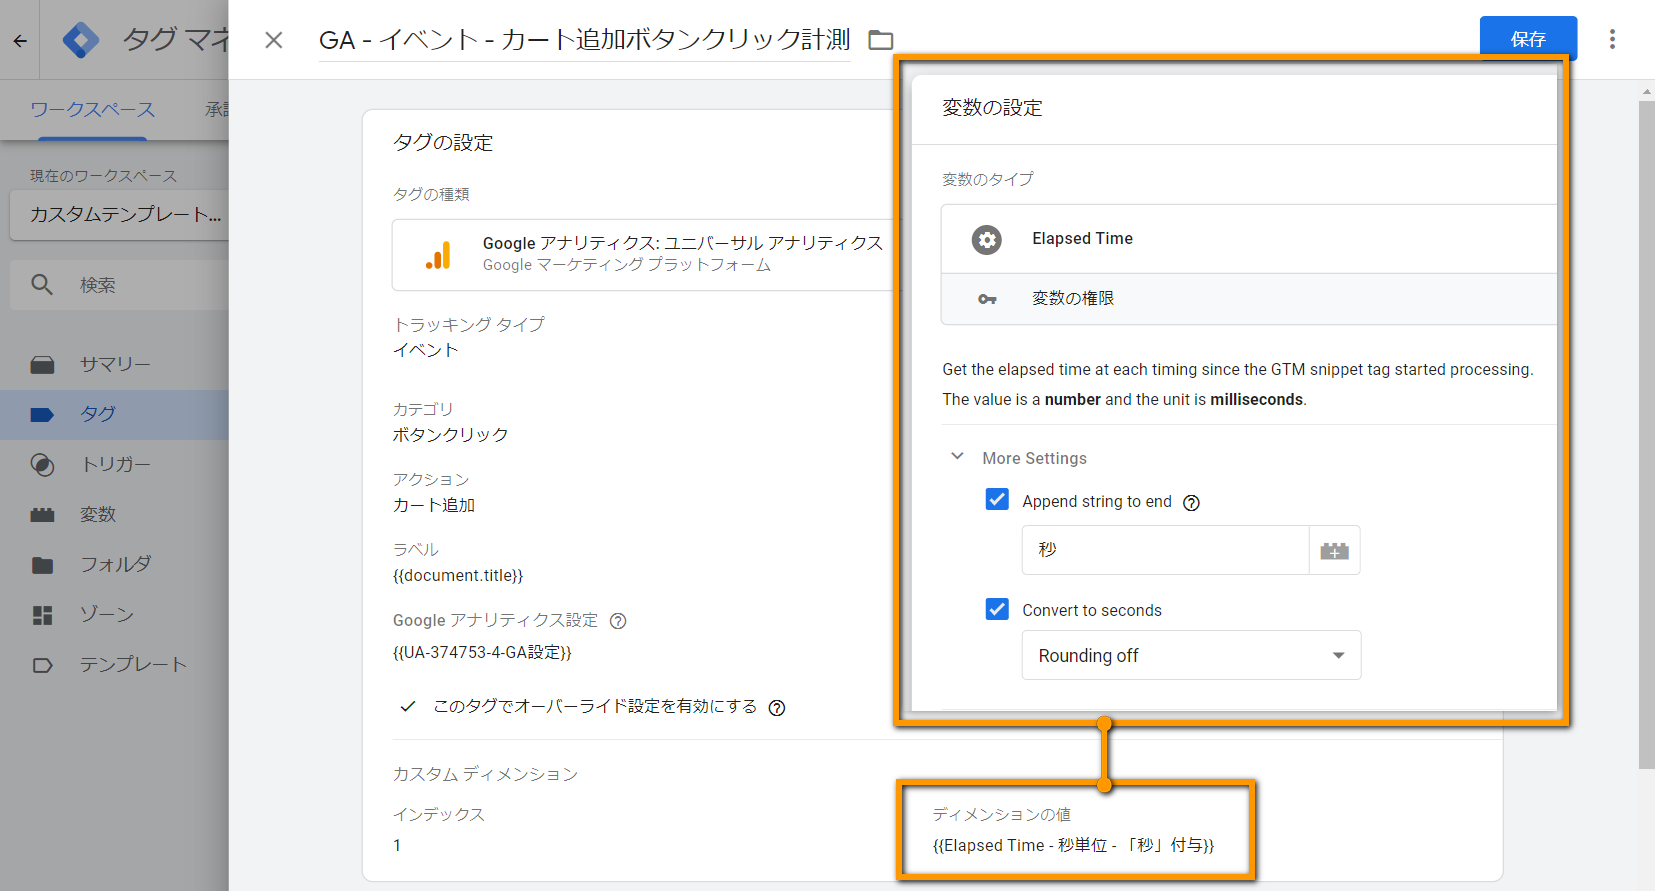Image resolution: width=1655 pixels, height=891 pixels.
Task: Open ゾーン in the sidebar
Action: tap(115, 614)
